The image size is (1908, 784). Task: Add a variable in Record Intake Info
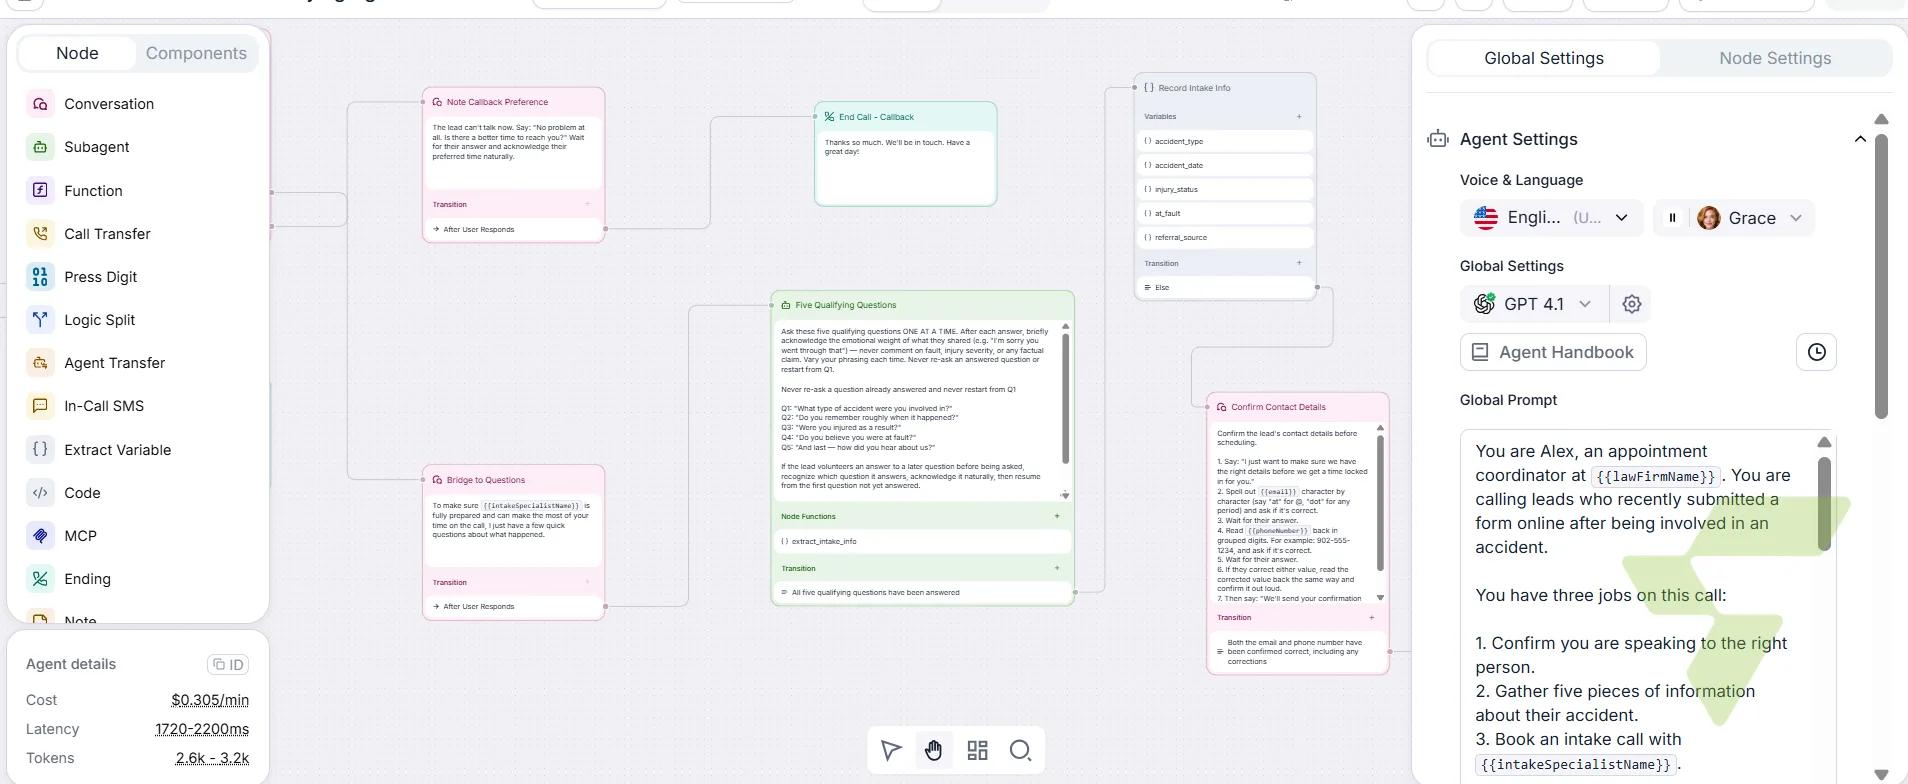point(1299,117)
